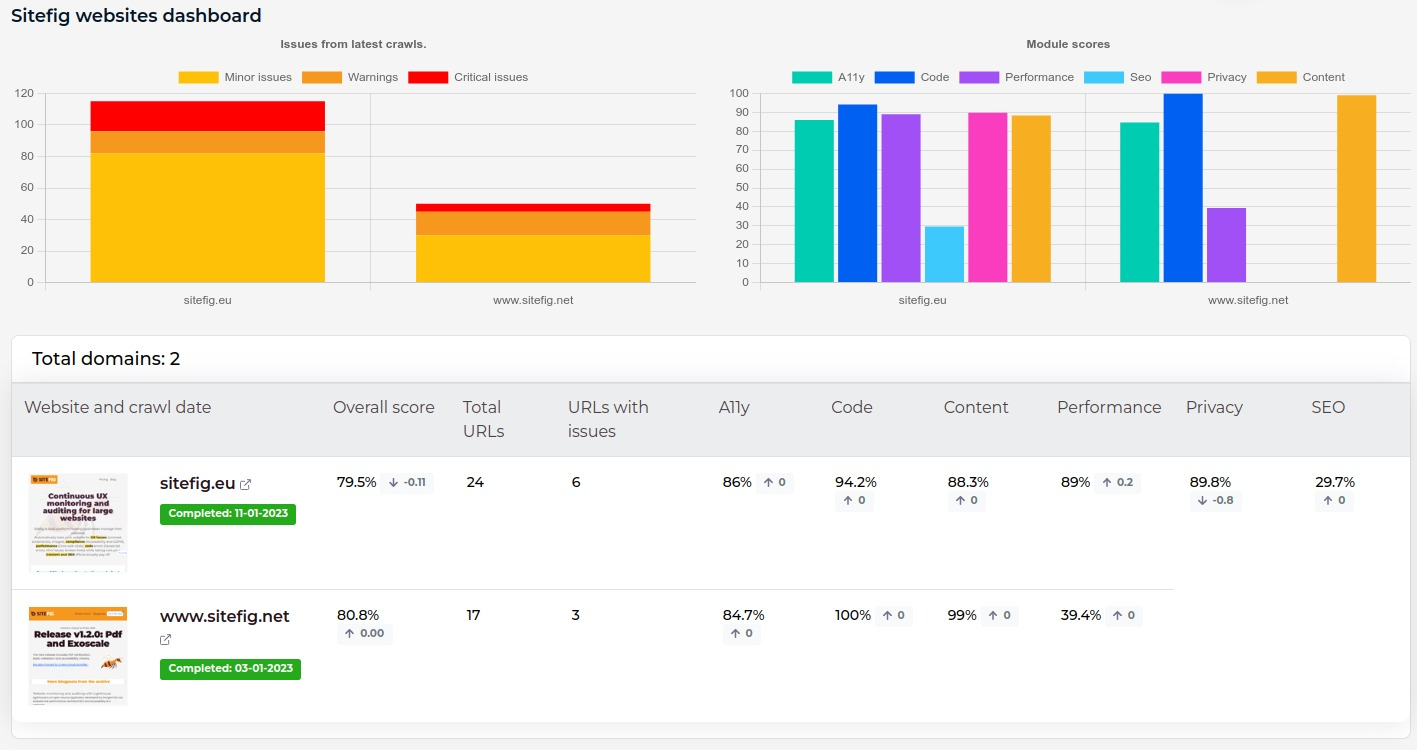Click Performance column header in the table
The height and width of the screenshot is (750, 1417).
1109,407
